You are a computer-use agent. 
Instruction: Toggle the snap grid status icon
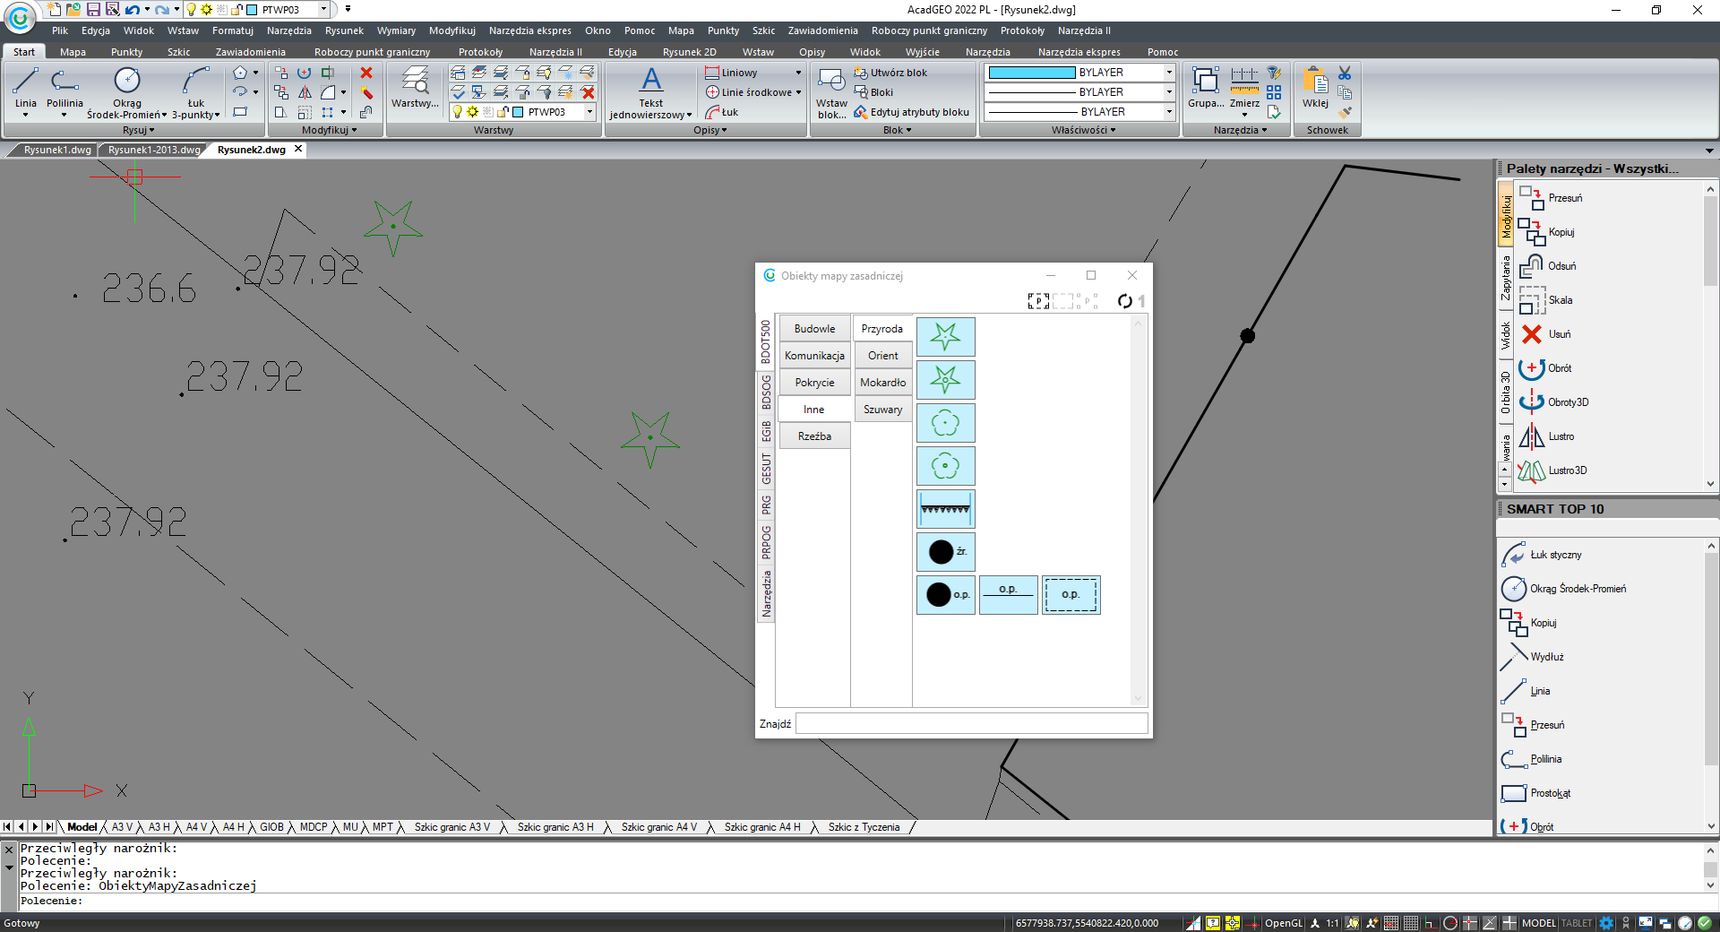(x=1391, y=923)
